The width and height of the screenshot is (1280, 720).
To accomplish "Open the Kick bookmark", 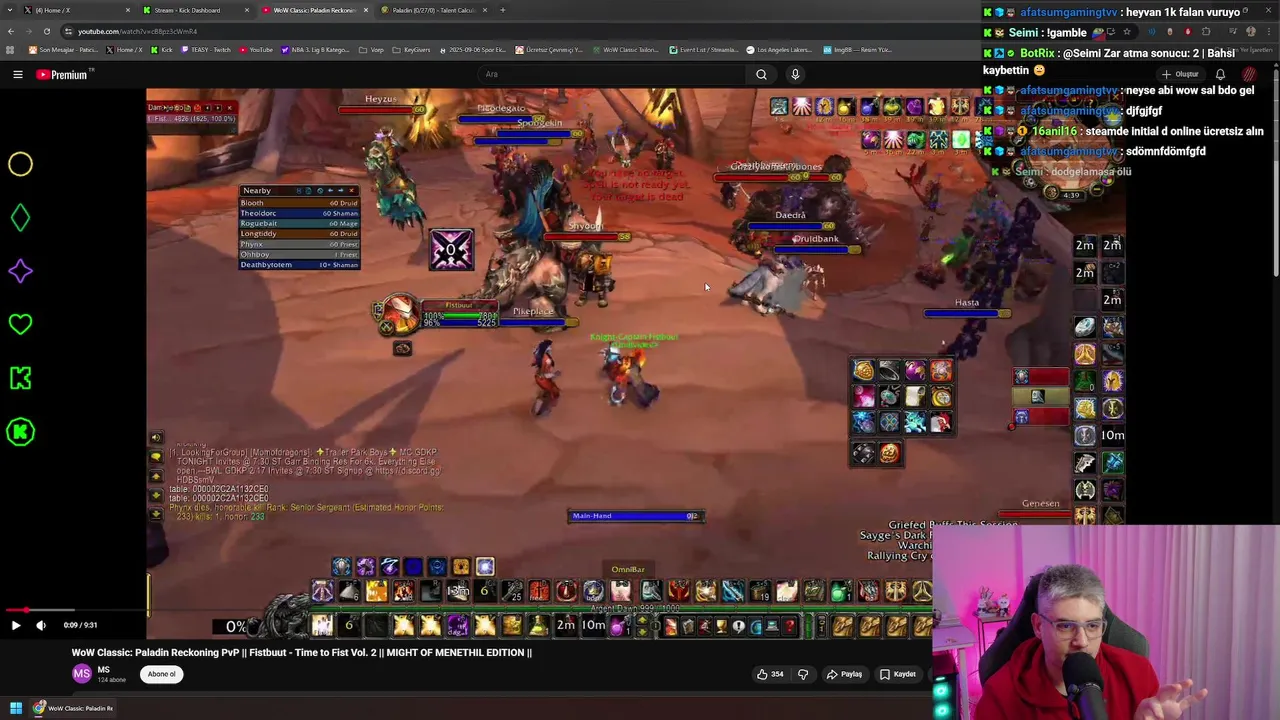I will 161,49.
